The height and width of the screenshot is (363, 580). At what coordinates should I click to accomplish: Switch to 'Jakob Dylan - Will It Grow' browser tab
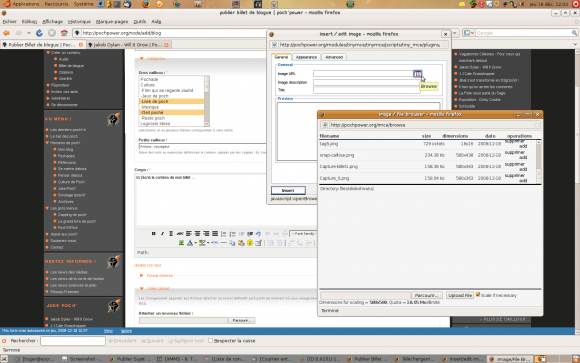(128, 45)
